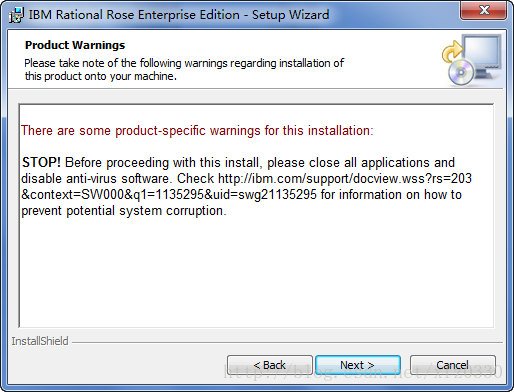
Task: Close the Setup Wizard window
Action: (x=484, y=10)
